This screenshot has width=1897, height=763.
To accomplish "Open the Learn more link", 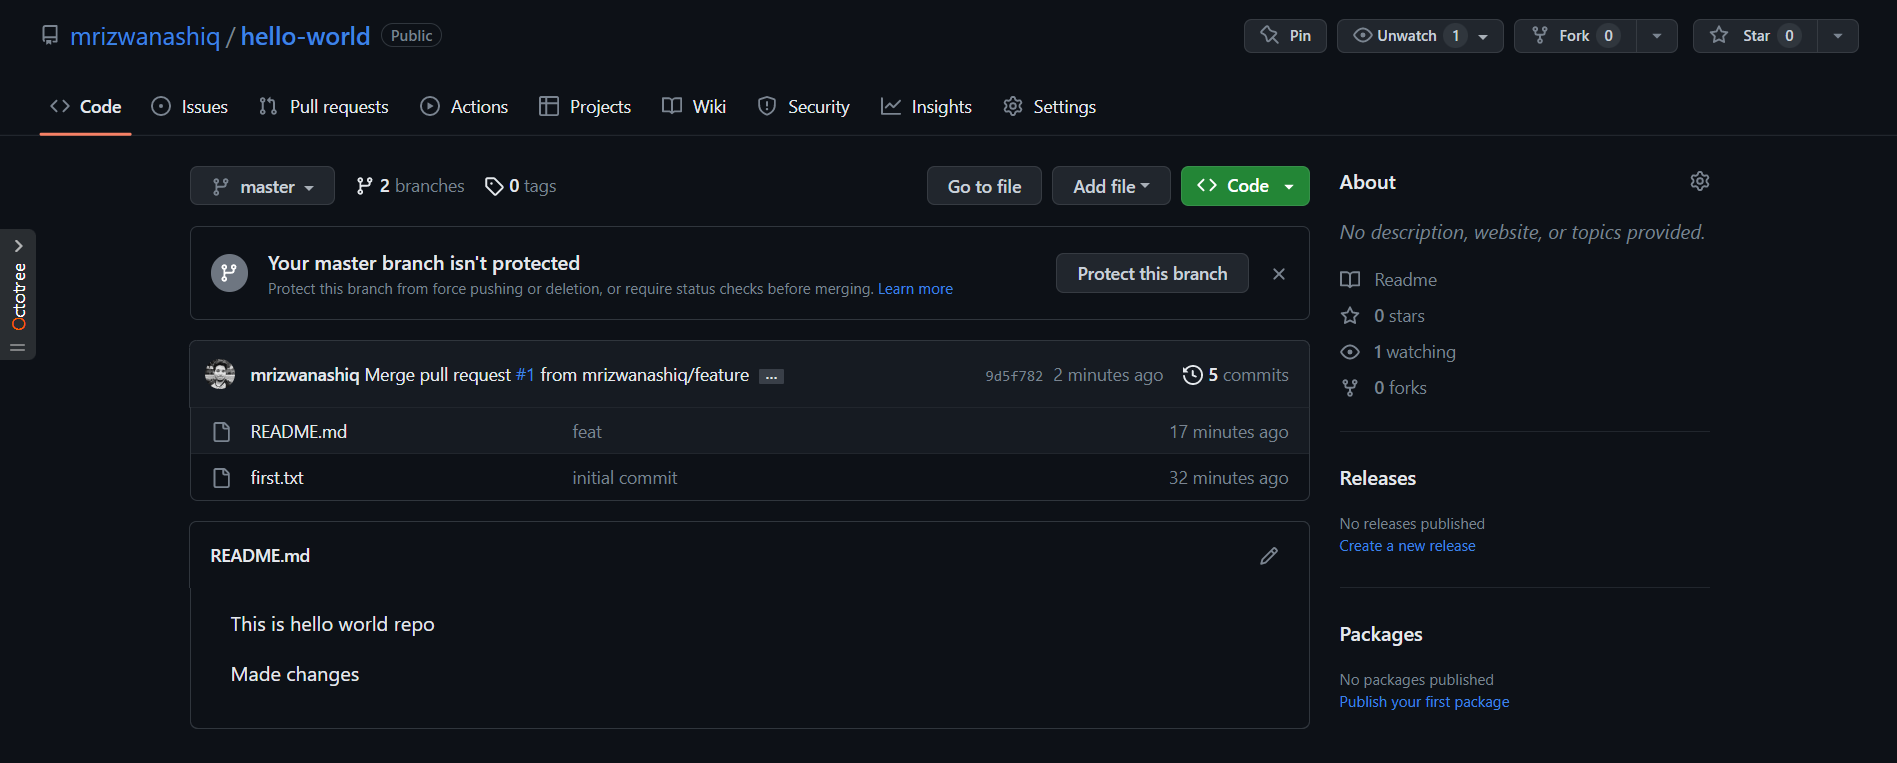I will (915, 289).
